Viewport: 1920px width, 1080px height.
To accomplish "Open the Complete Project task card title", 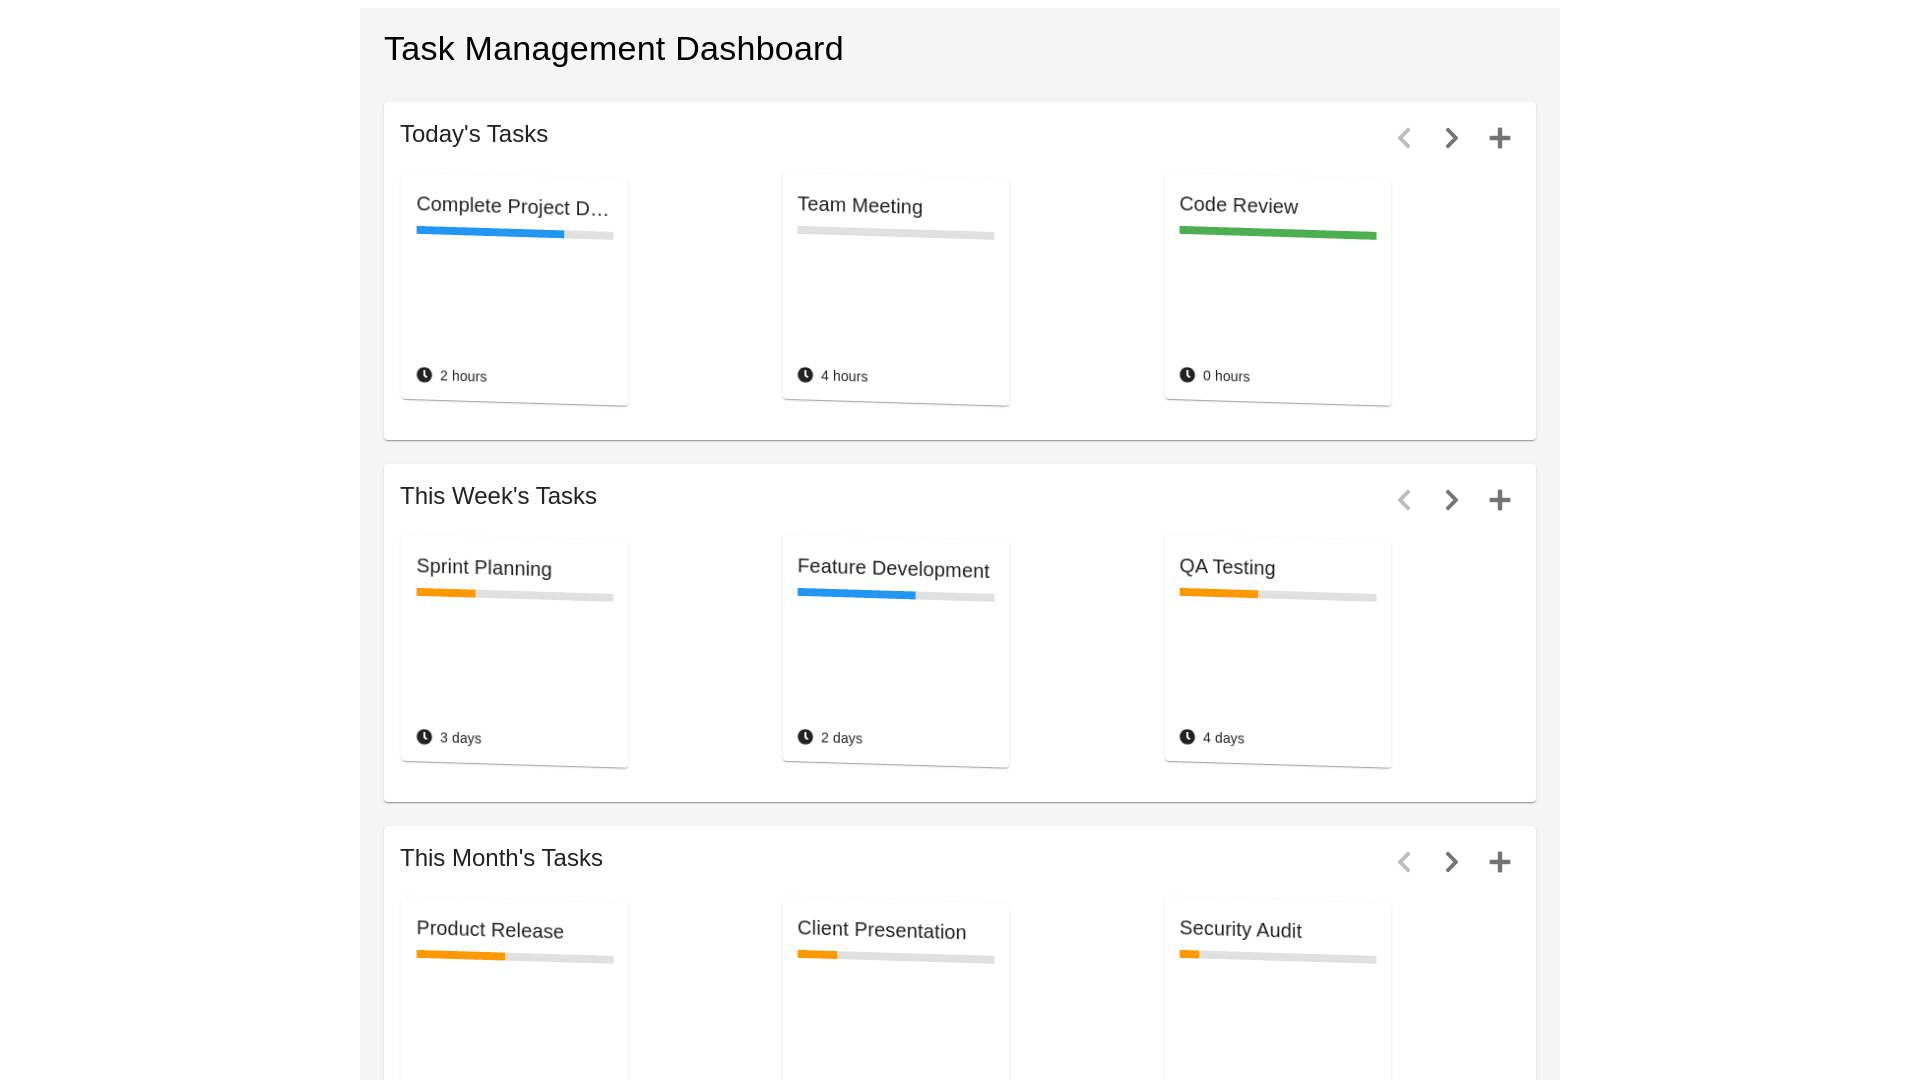I will coord(512,207).
